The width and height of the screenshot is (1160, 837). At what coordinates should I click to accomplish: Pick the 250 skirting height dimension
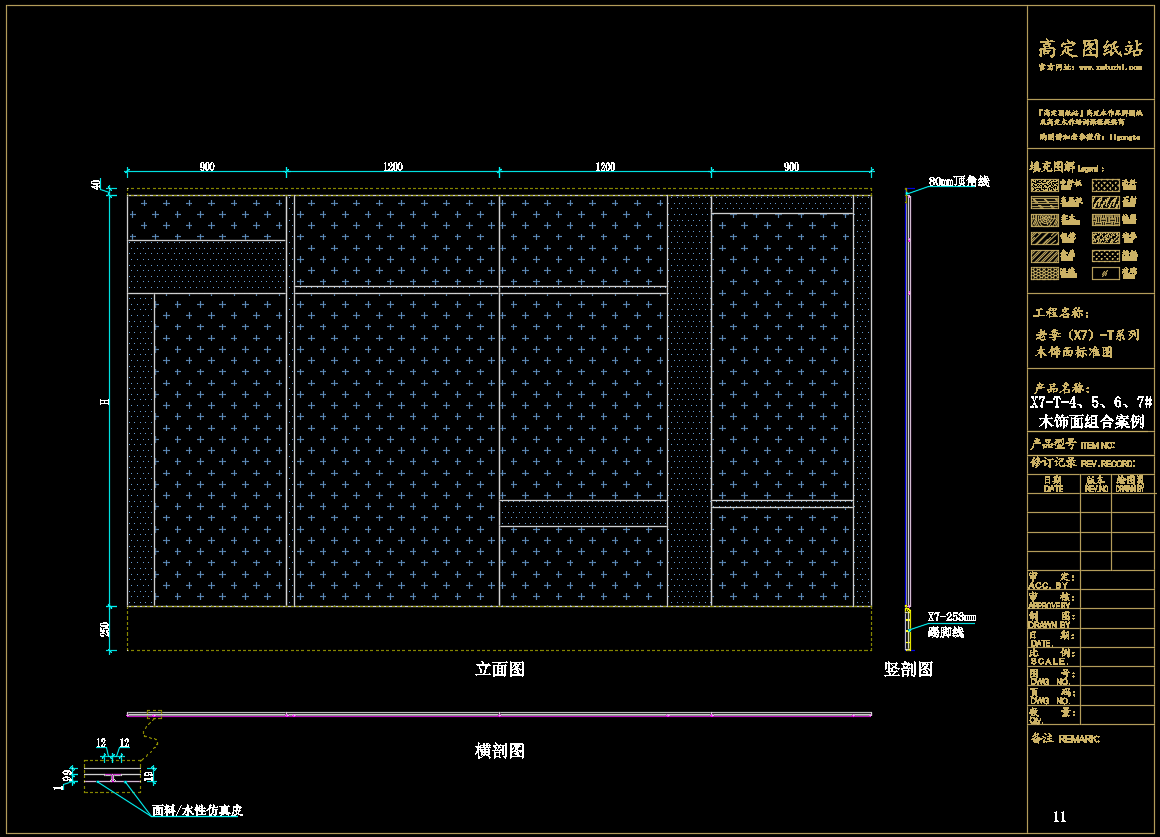pyautogui.click(x=104, y=629)
